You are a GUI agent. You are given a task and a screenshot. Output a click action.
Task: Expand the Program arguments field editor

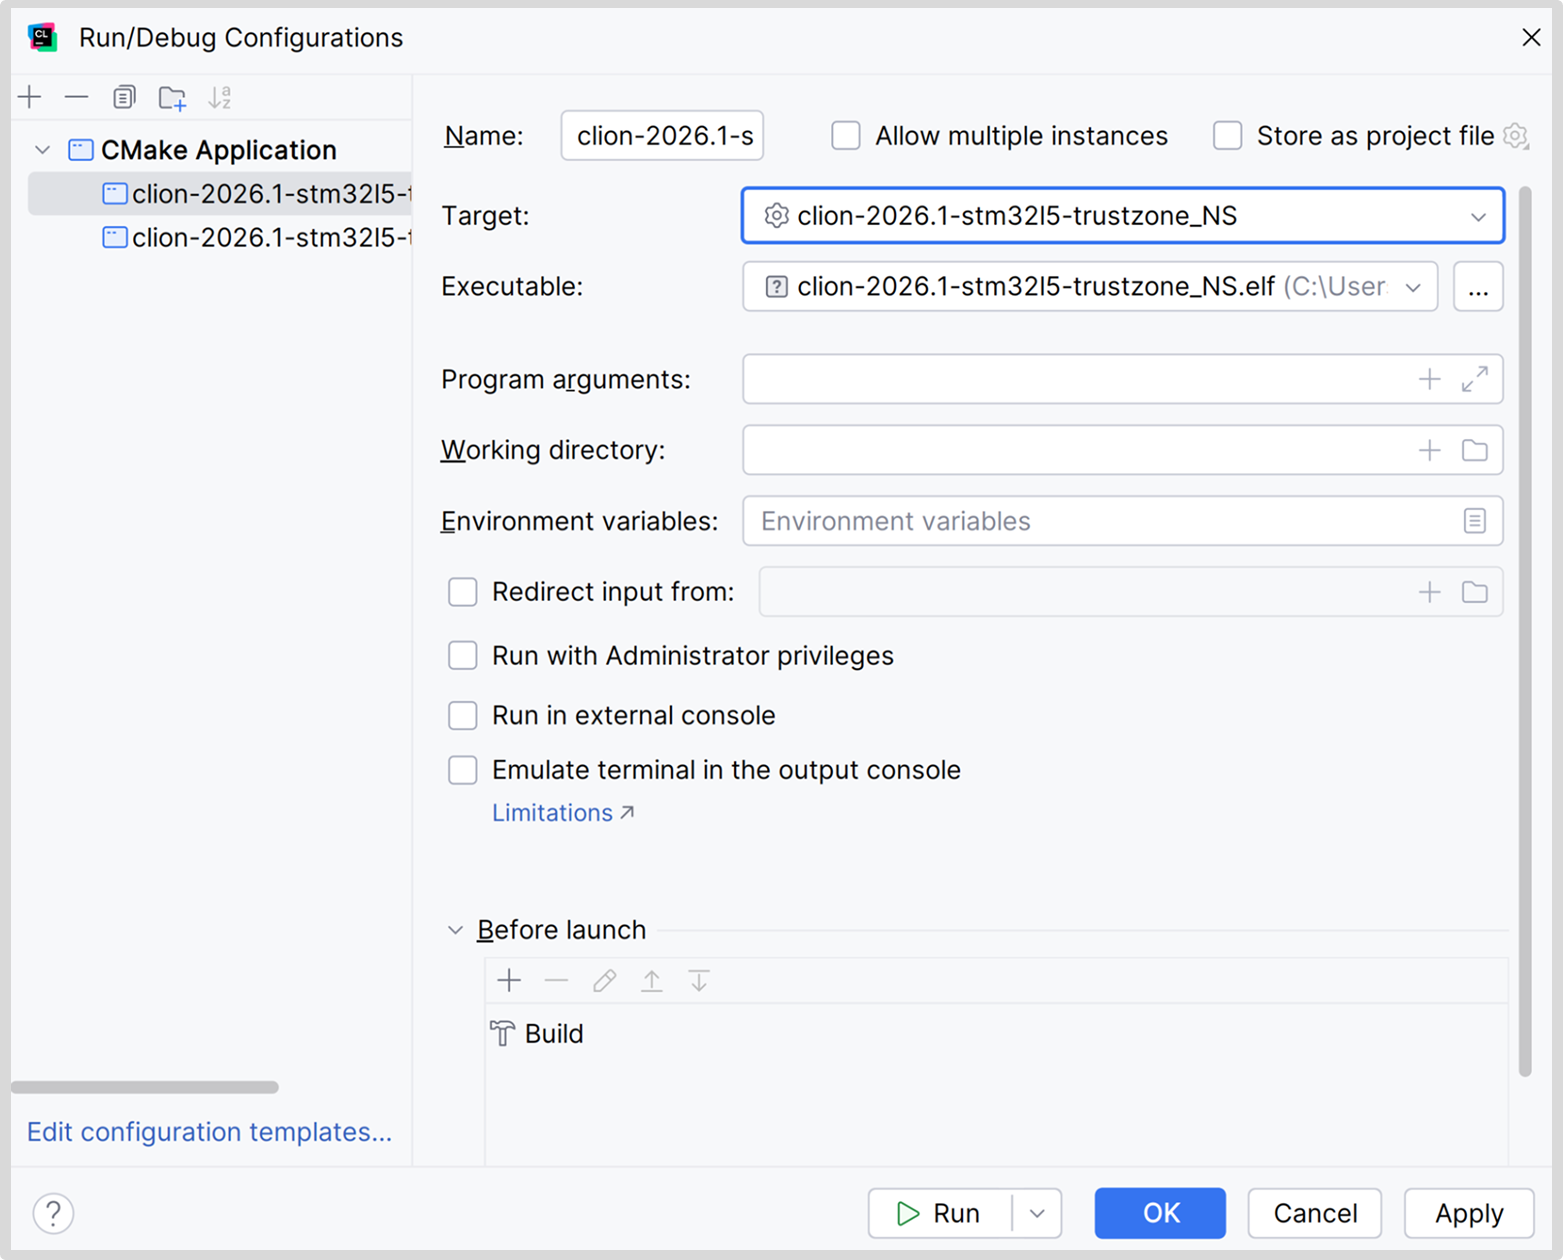tap(1474, 379)
